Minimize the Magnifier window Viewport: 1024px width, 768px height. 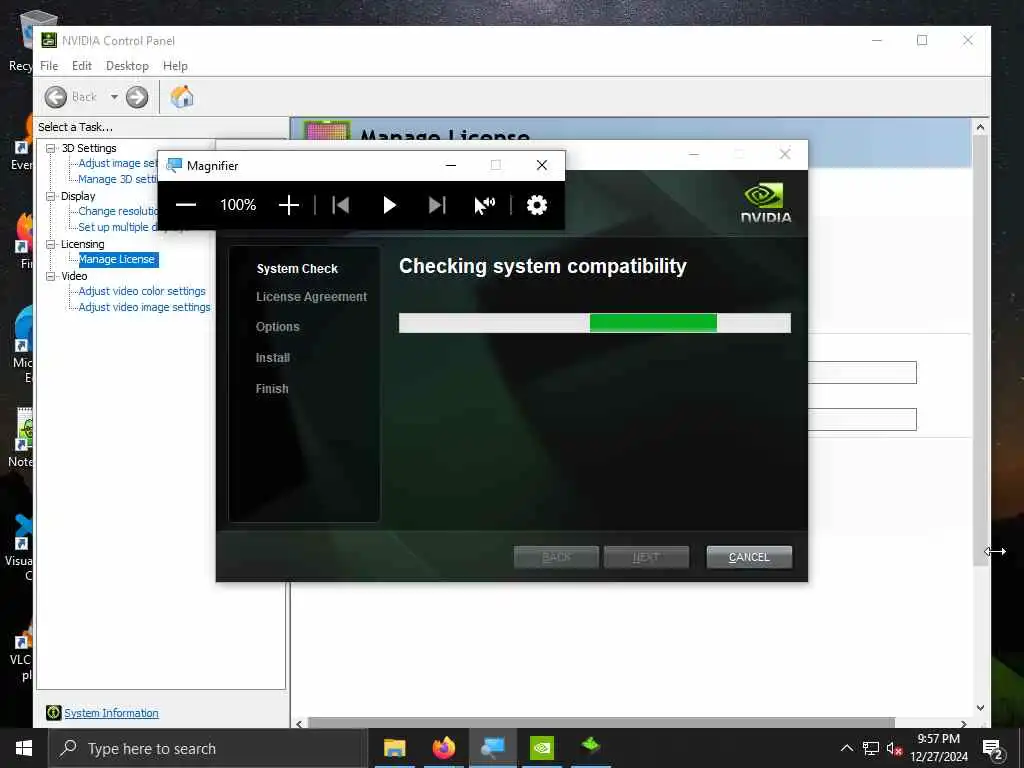click(x=451, y=165)
